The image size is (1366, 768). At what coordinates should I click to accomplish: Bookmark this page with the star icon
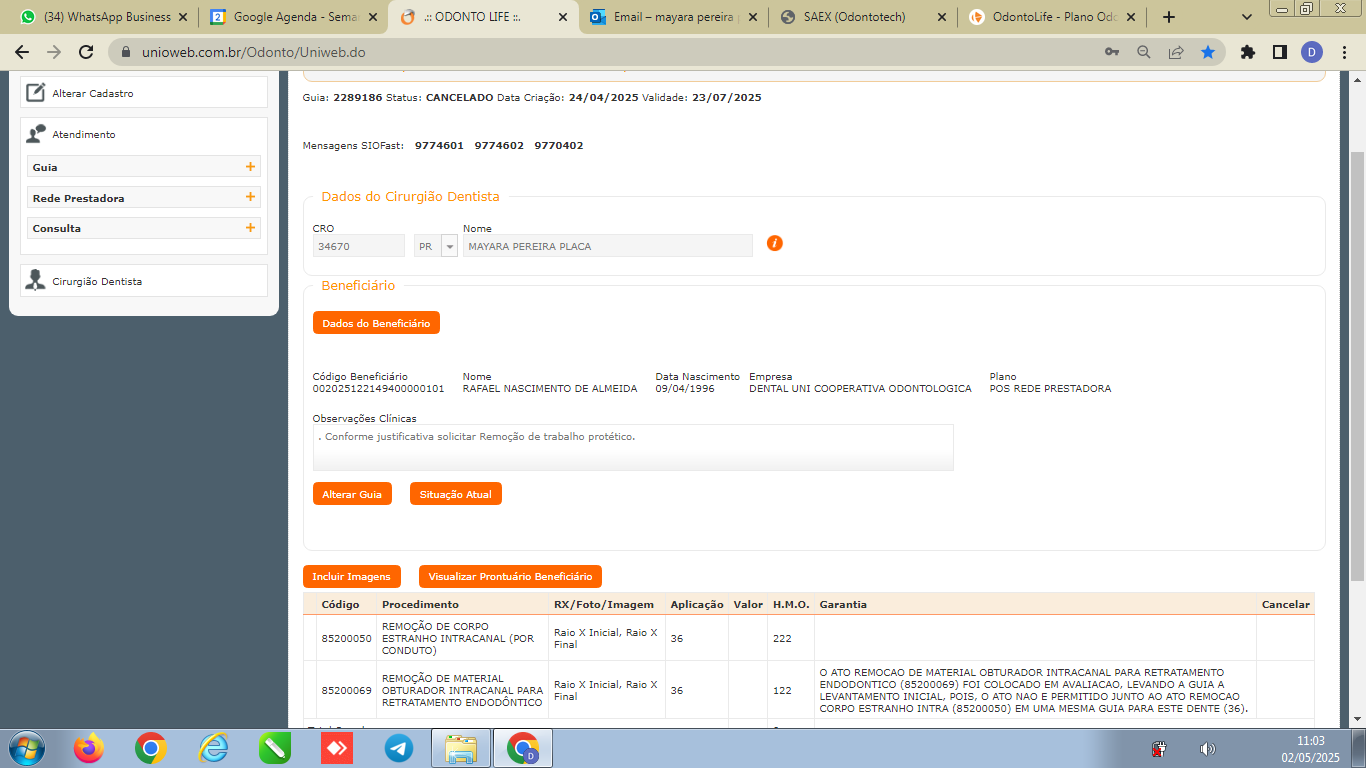pyautogui.click(x=1208, y=52)
